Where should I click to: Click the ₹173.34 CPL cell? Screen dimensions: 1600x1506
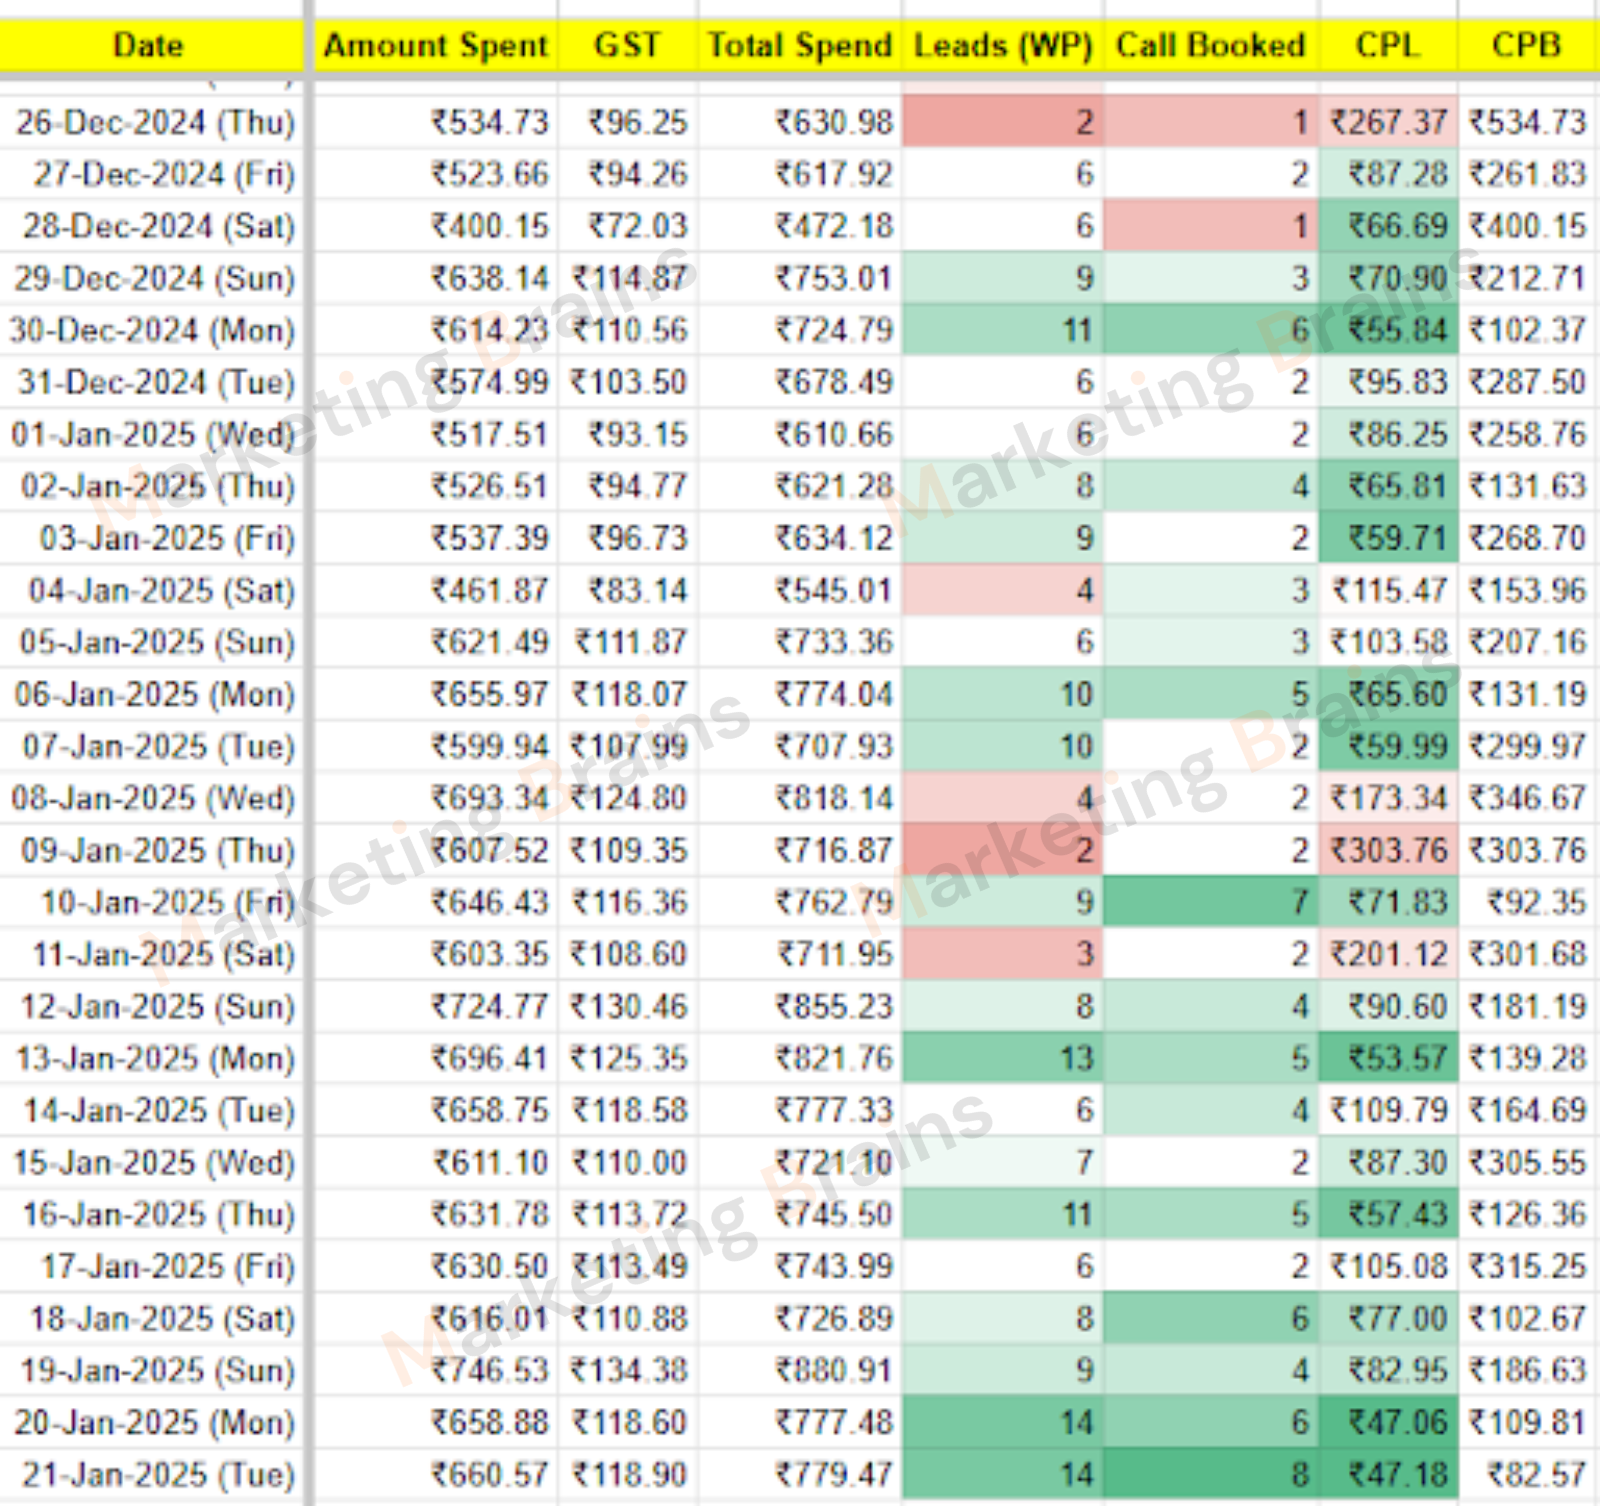tap(1388, 799)
